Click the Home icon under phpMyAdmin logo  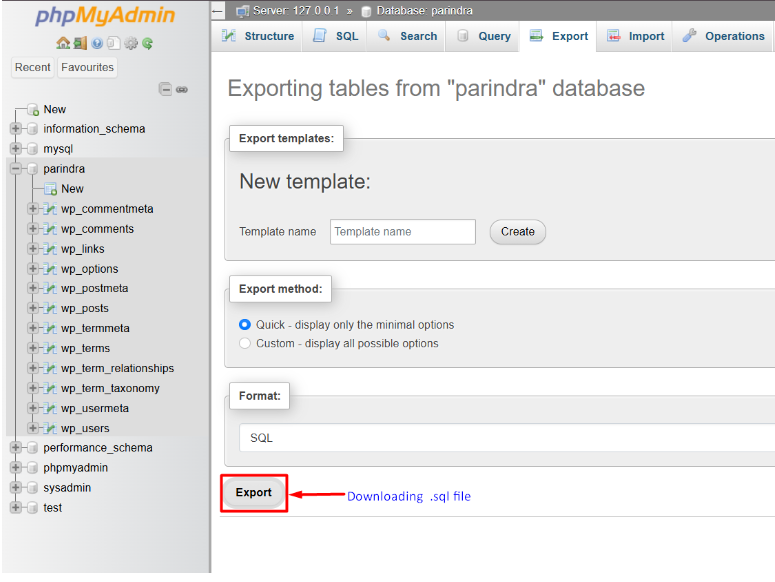(x=63, y=44)
